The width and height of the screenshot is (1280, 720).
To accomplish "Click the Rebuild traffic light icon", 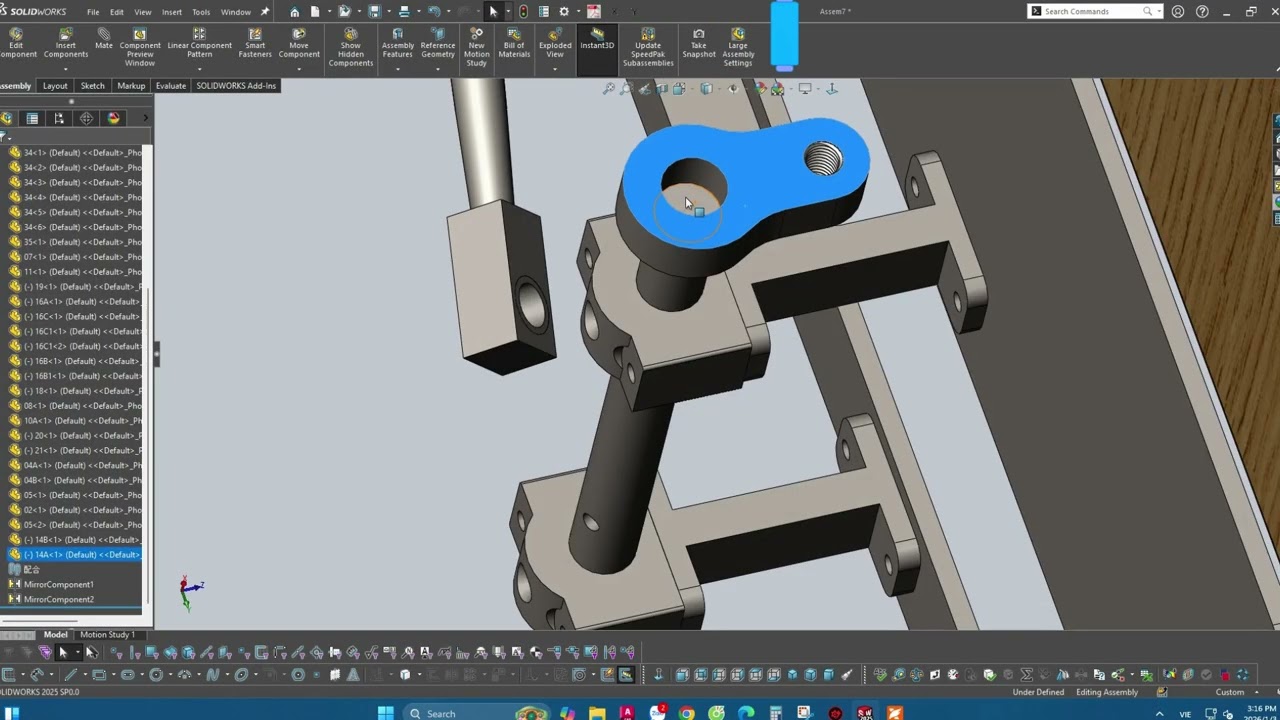I will (x=523, y=12).
